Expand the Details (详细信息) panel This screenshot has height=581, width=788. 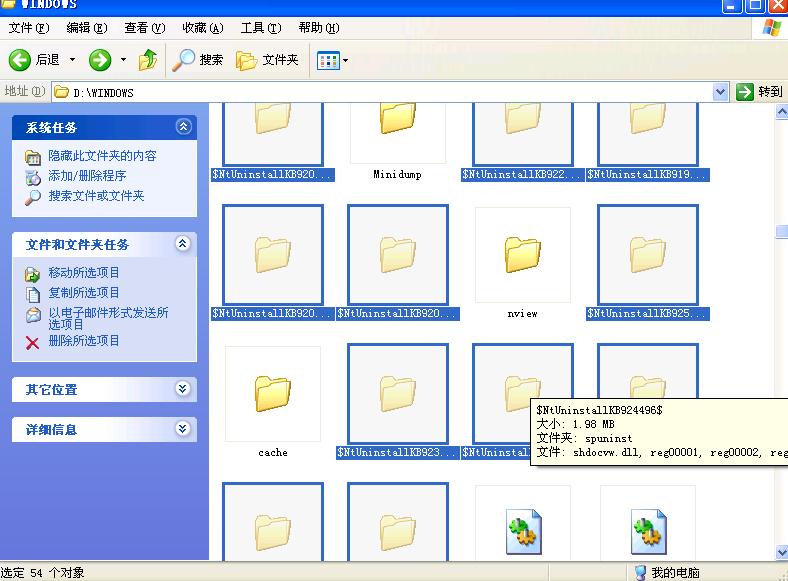[x=183, y=429]
